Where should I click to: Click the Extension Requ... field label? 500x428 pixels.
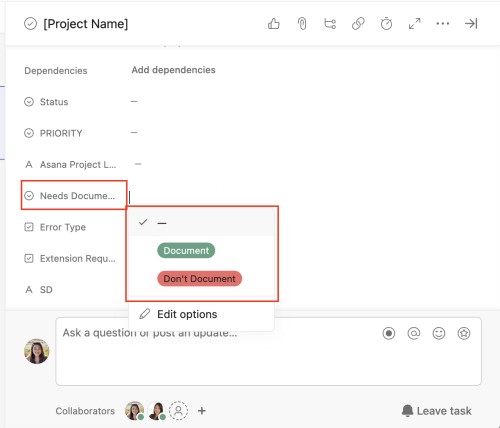tap(78, 259)
